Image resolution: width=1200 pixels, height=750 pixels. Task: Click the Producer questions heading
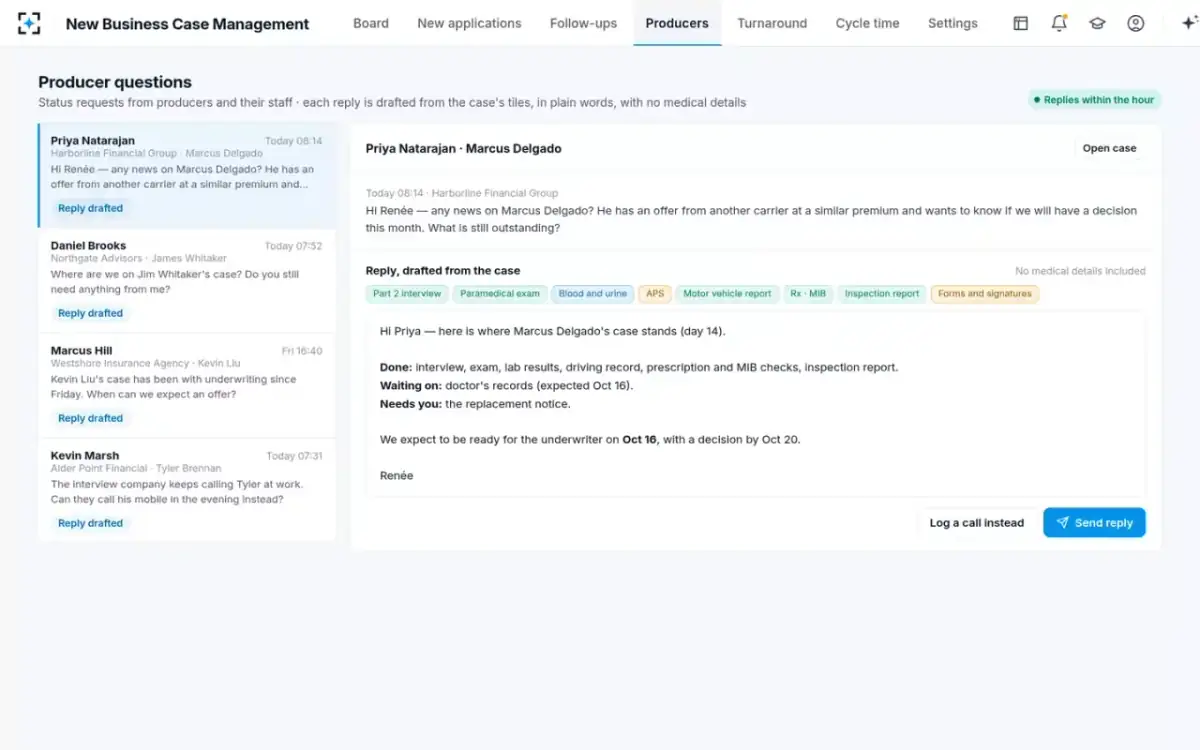(x=115, y=82)
